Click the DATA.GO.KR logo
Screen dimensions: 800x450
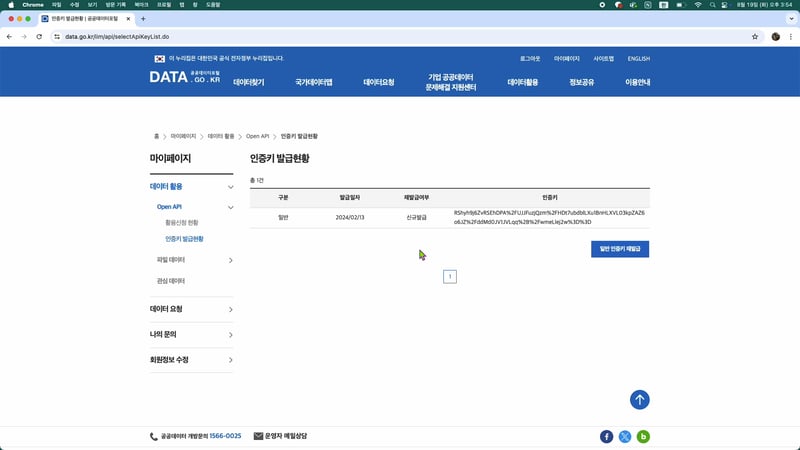click(x=185, y=77)
